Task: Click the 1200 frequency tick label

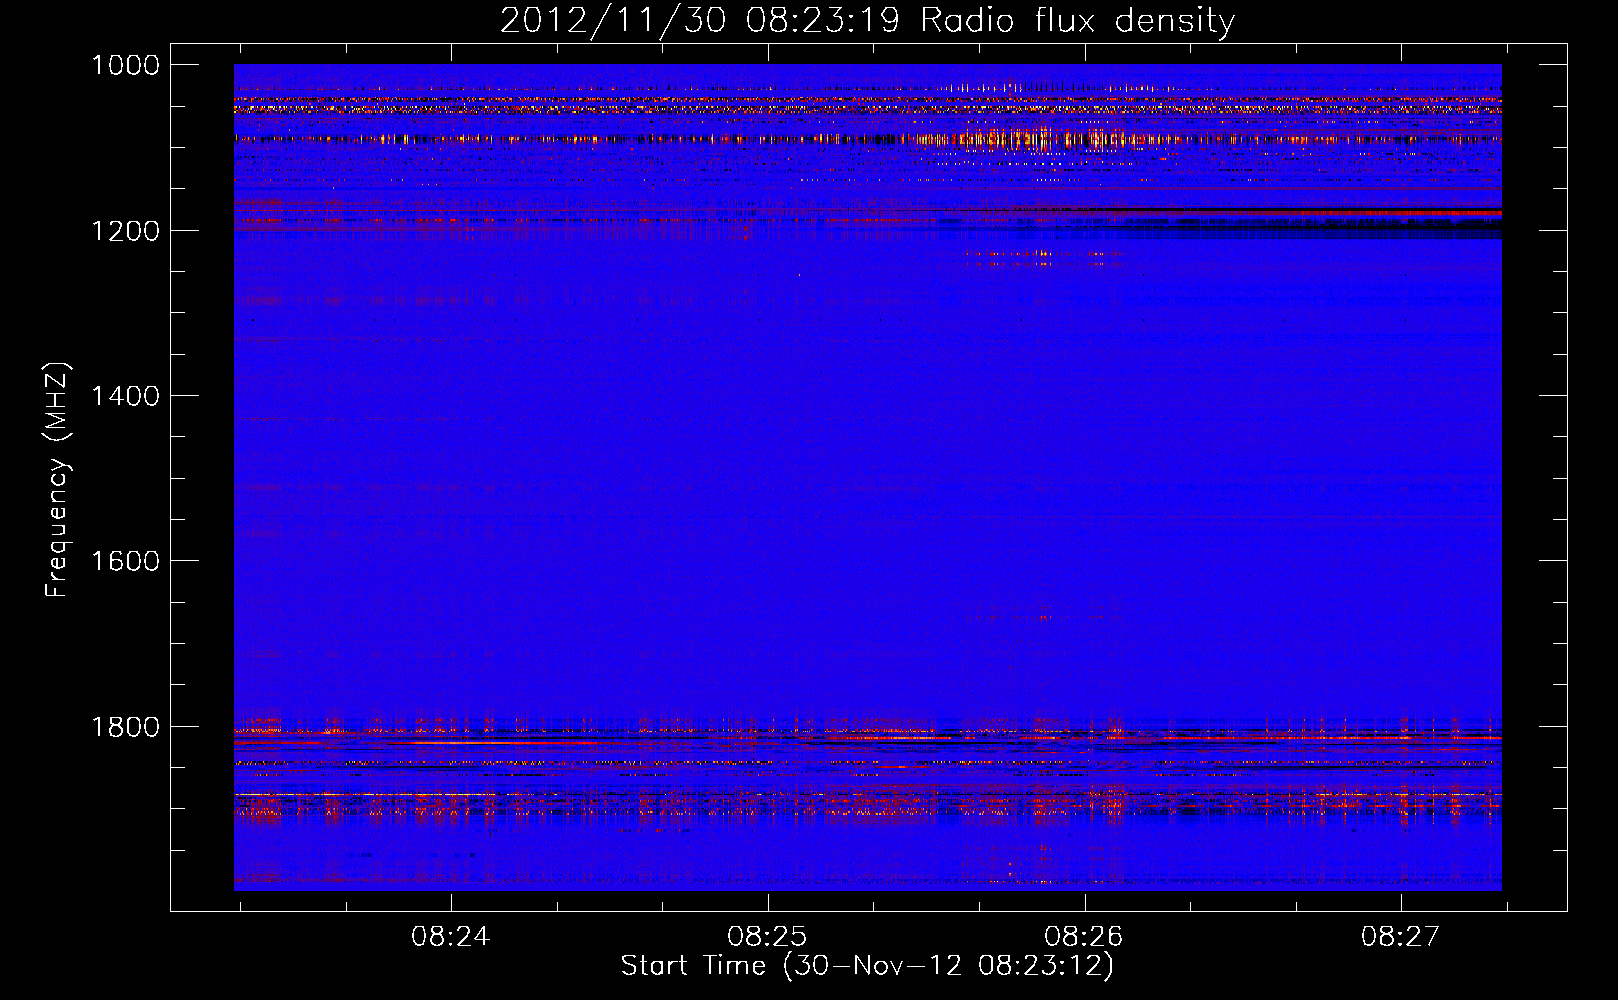Action: pos(126,231)
